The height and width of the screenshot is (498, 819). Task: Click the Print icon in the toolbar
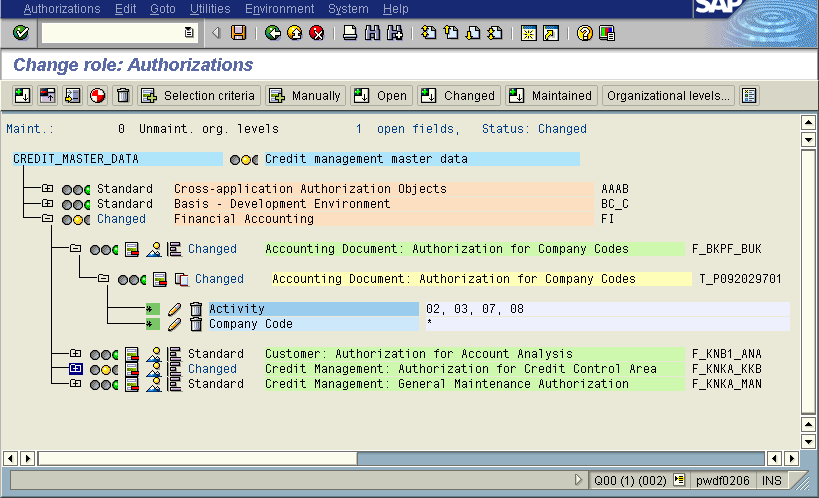click(x=350, y=33)
